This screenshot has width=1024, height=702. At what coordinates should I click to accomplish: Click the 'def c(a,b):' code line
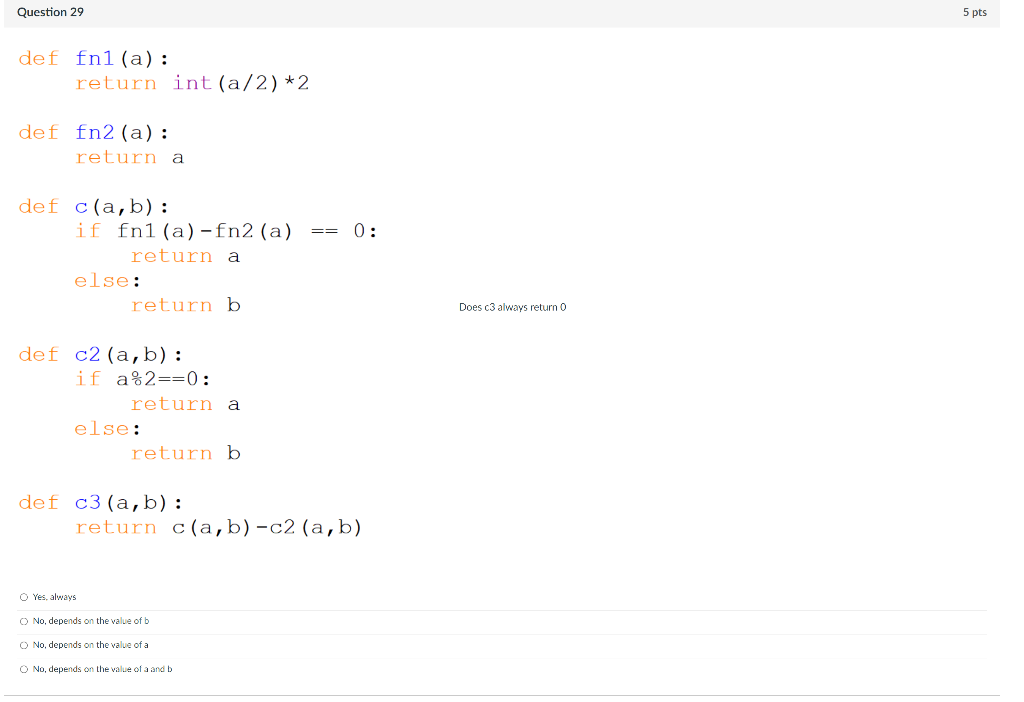pyautogui.click(x=93, y=207)
